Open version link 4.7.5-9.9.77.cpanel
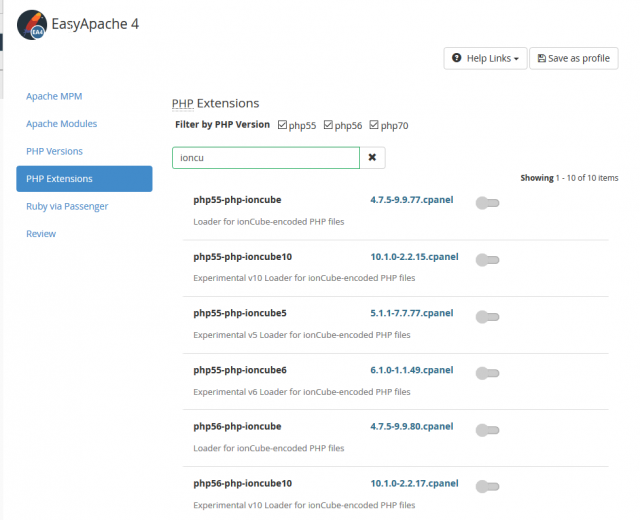 411,200
